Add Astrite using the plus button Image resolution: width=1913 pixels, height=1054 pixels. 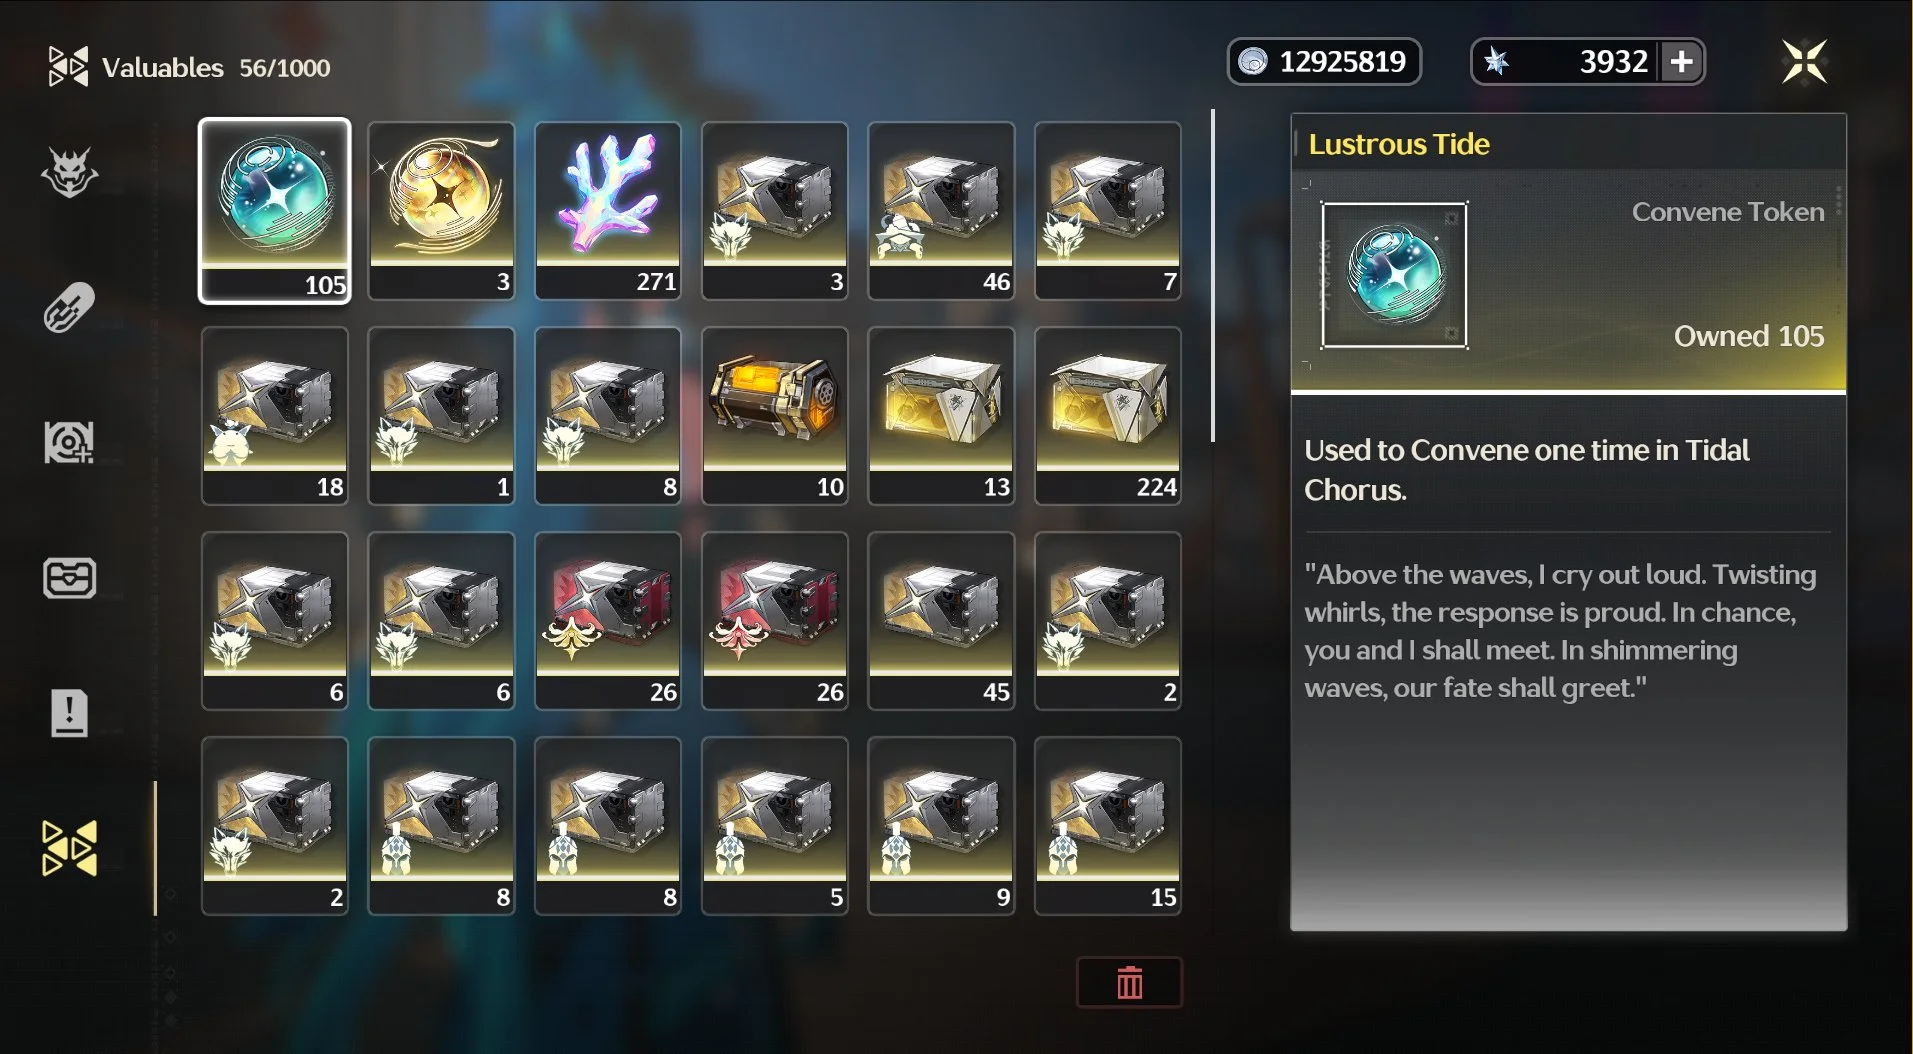pyautogui.click(x=1682, y=62)
